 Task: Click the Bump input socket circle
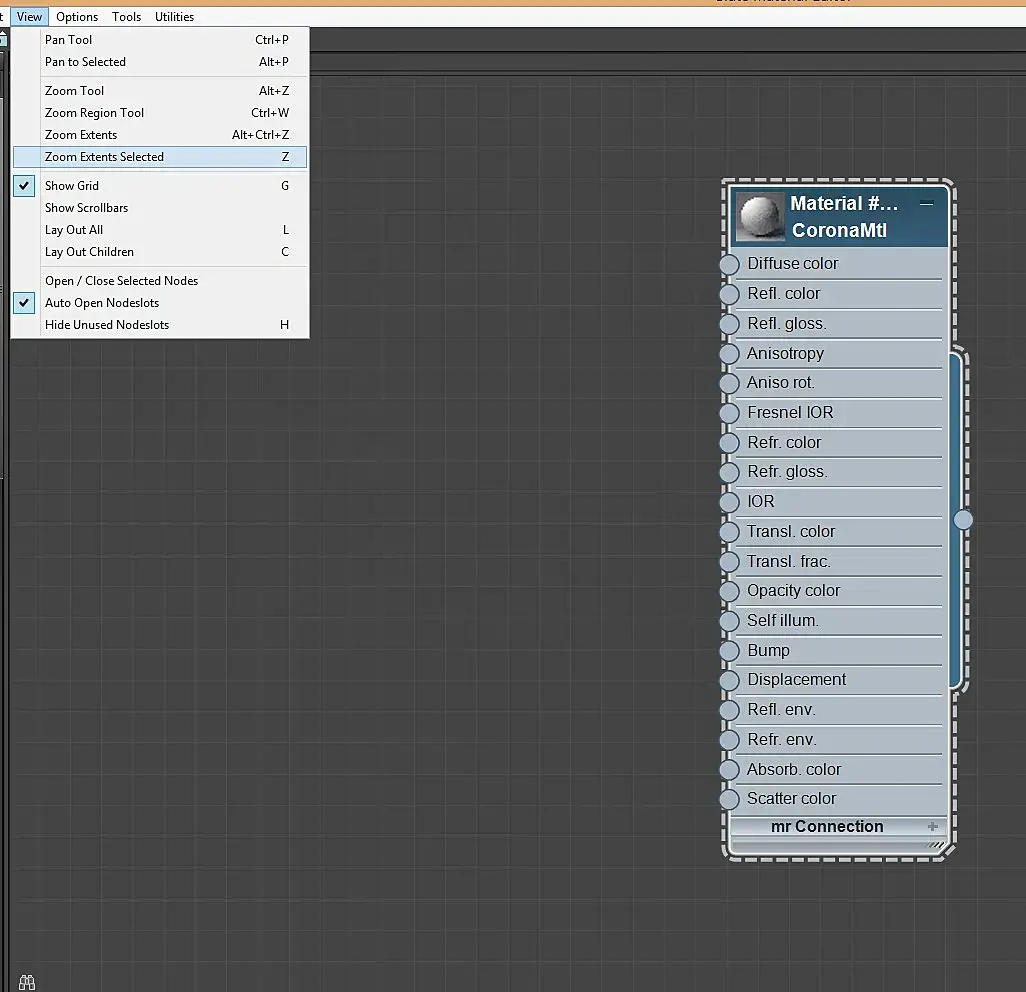tap(730, 651)
